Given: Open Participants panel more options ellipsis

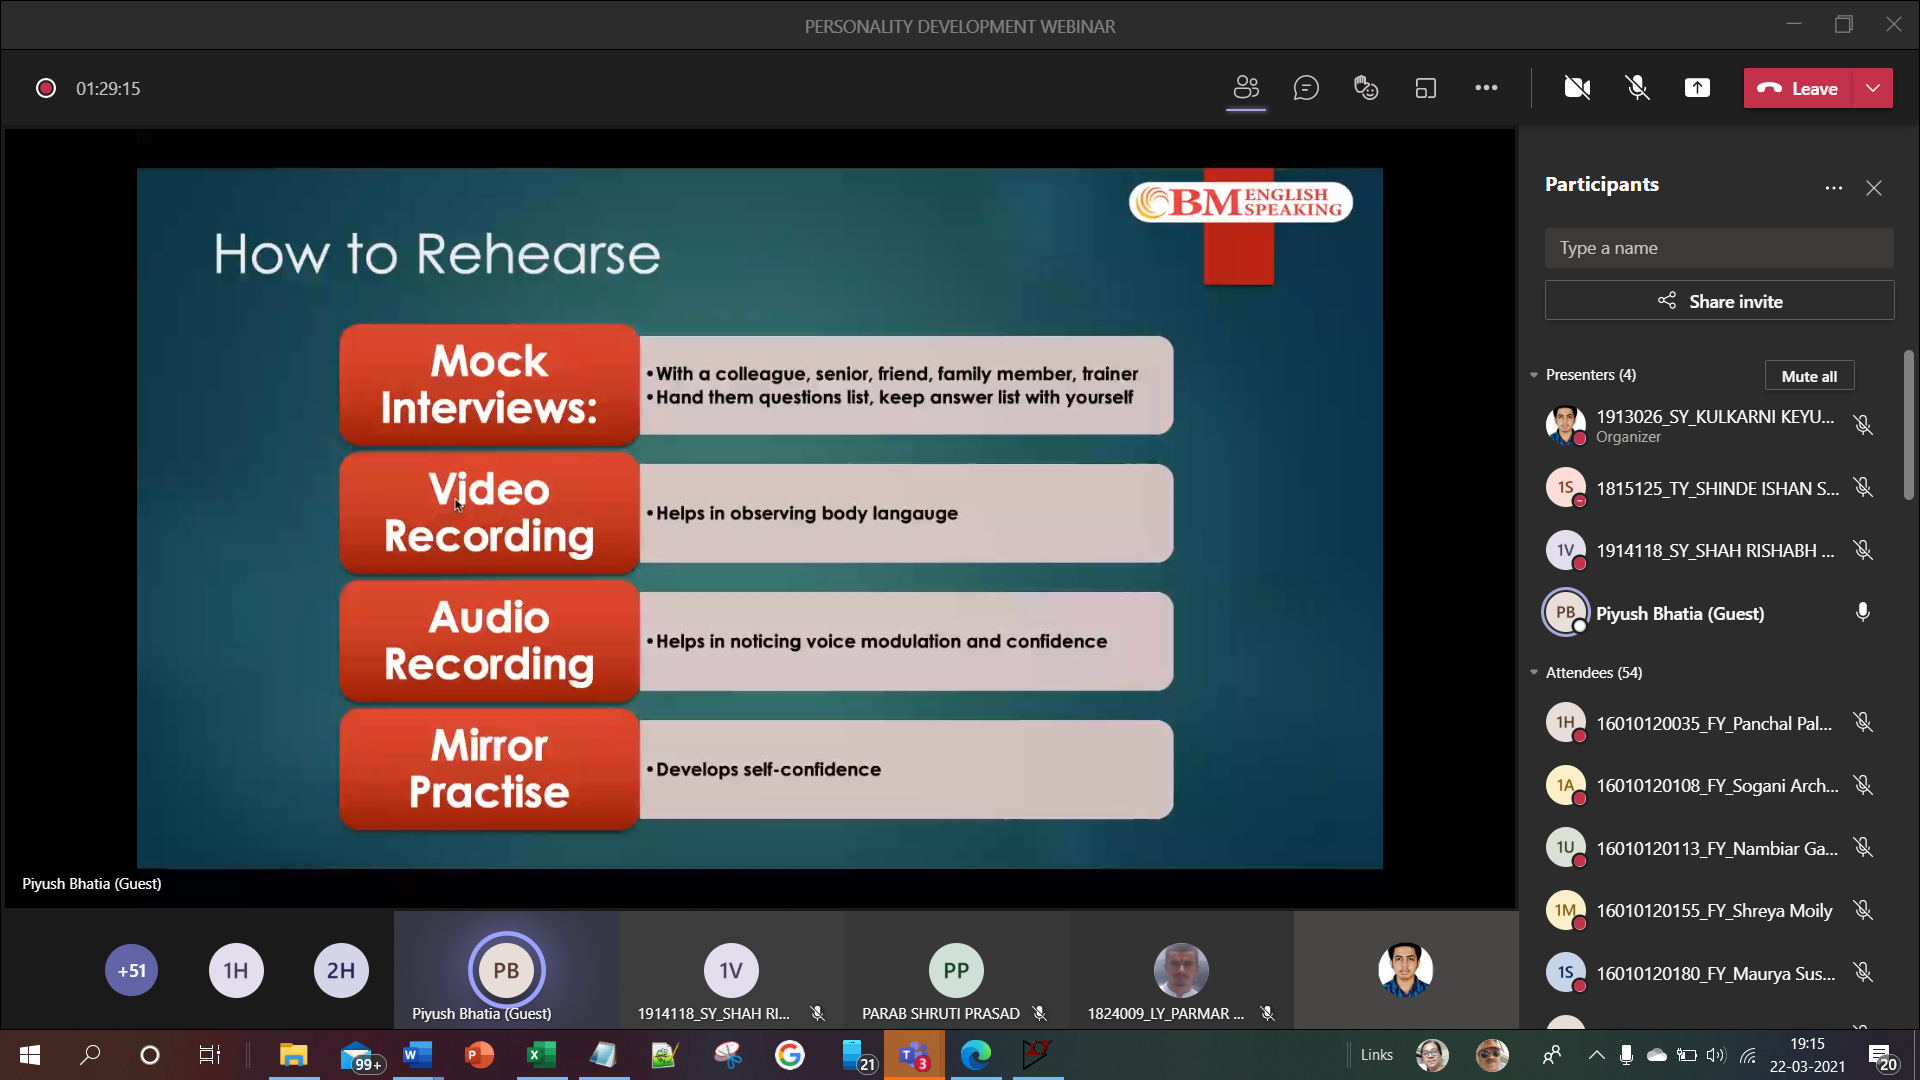Looking at the screenshot, I should coord(1833,188).
